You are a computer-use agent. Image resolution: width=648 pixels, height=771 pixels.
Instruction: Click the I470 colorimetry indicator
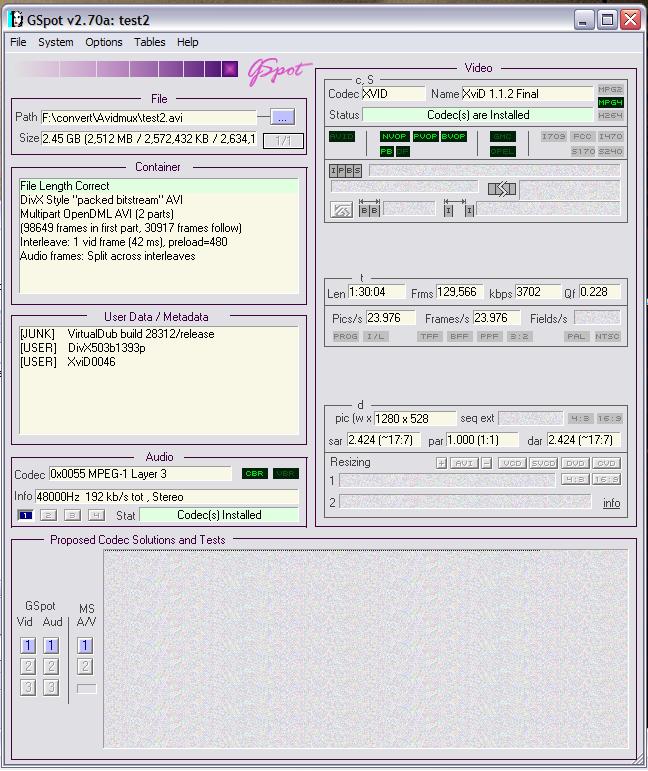[x=610, y=136]
